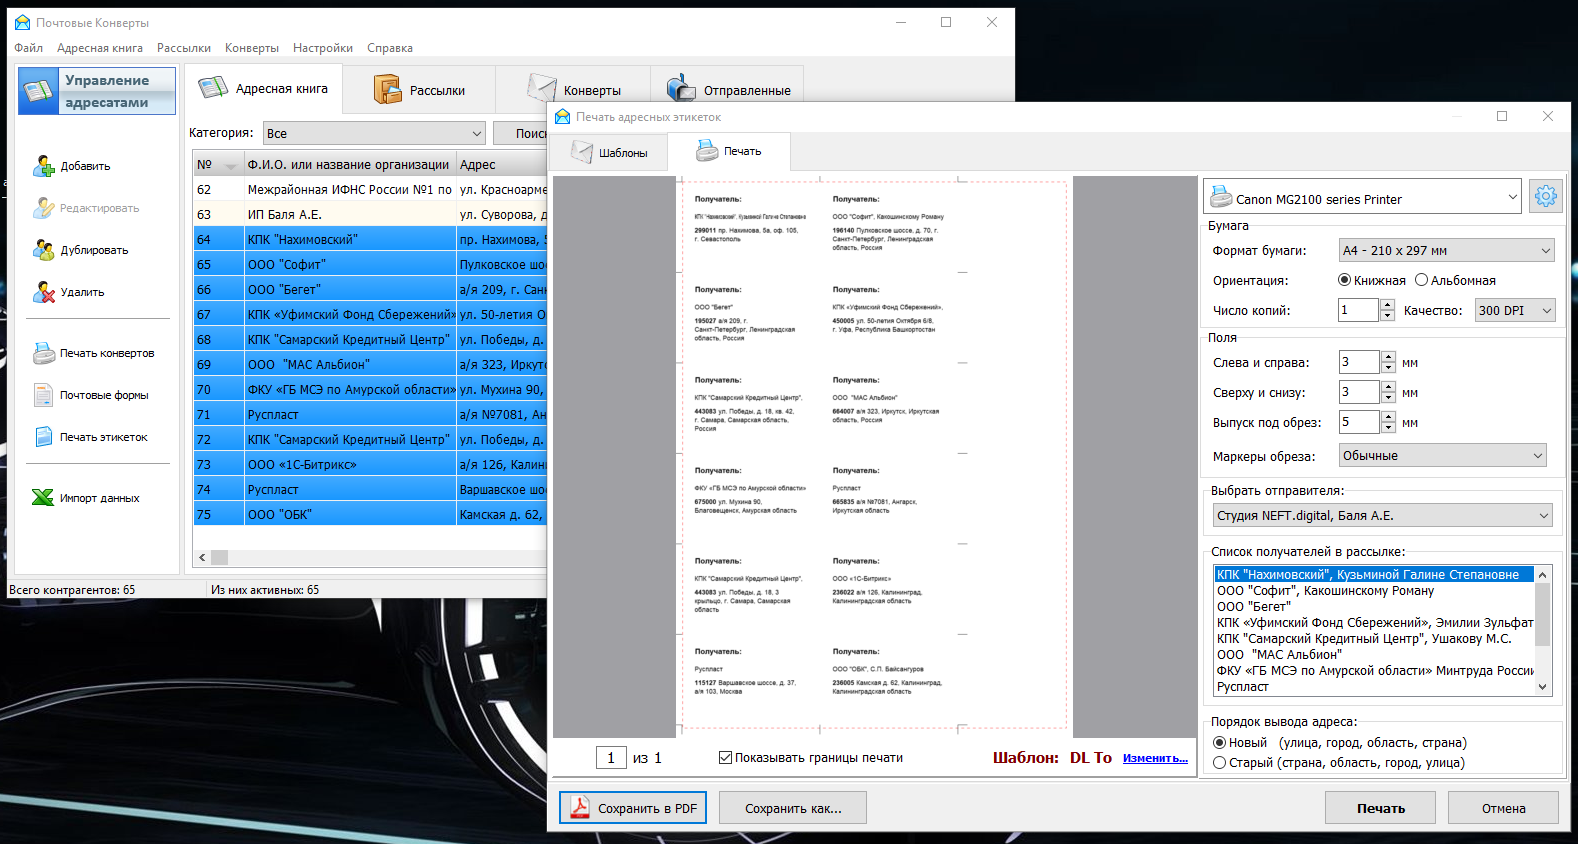Click the Add contact icon (Добавить)
The image size is (1578, 844).
coord(44,166)
